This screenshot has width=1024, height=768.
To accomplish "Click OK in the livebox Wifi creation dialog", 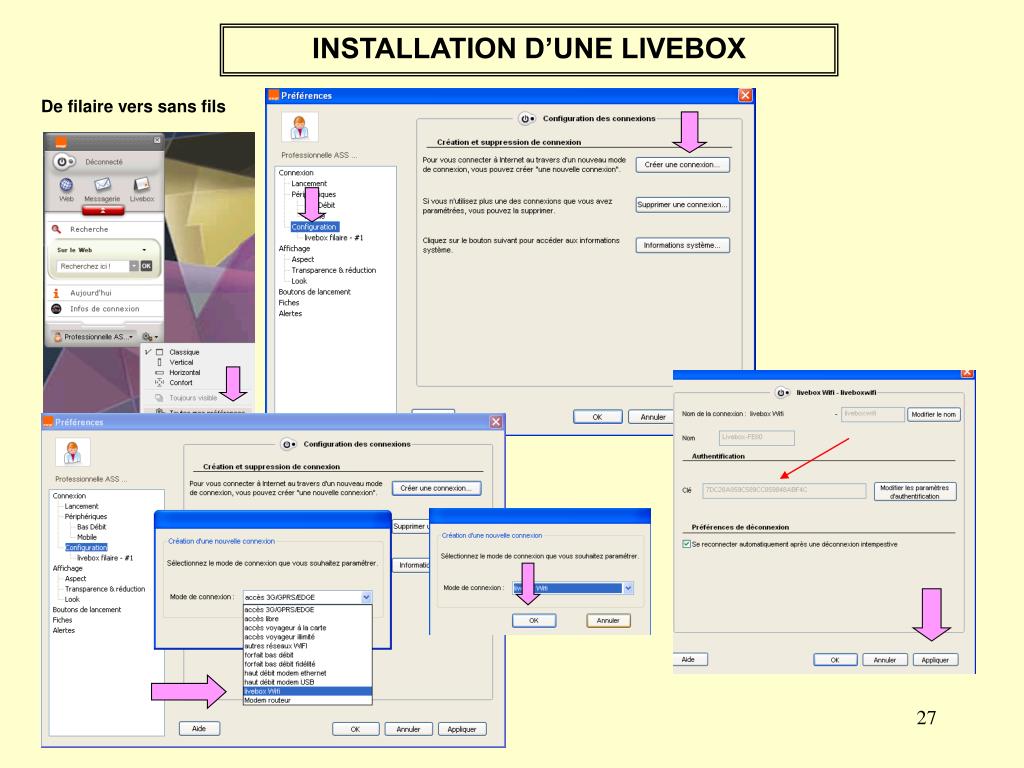I will (x=534, y=620).
